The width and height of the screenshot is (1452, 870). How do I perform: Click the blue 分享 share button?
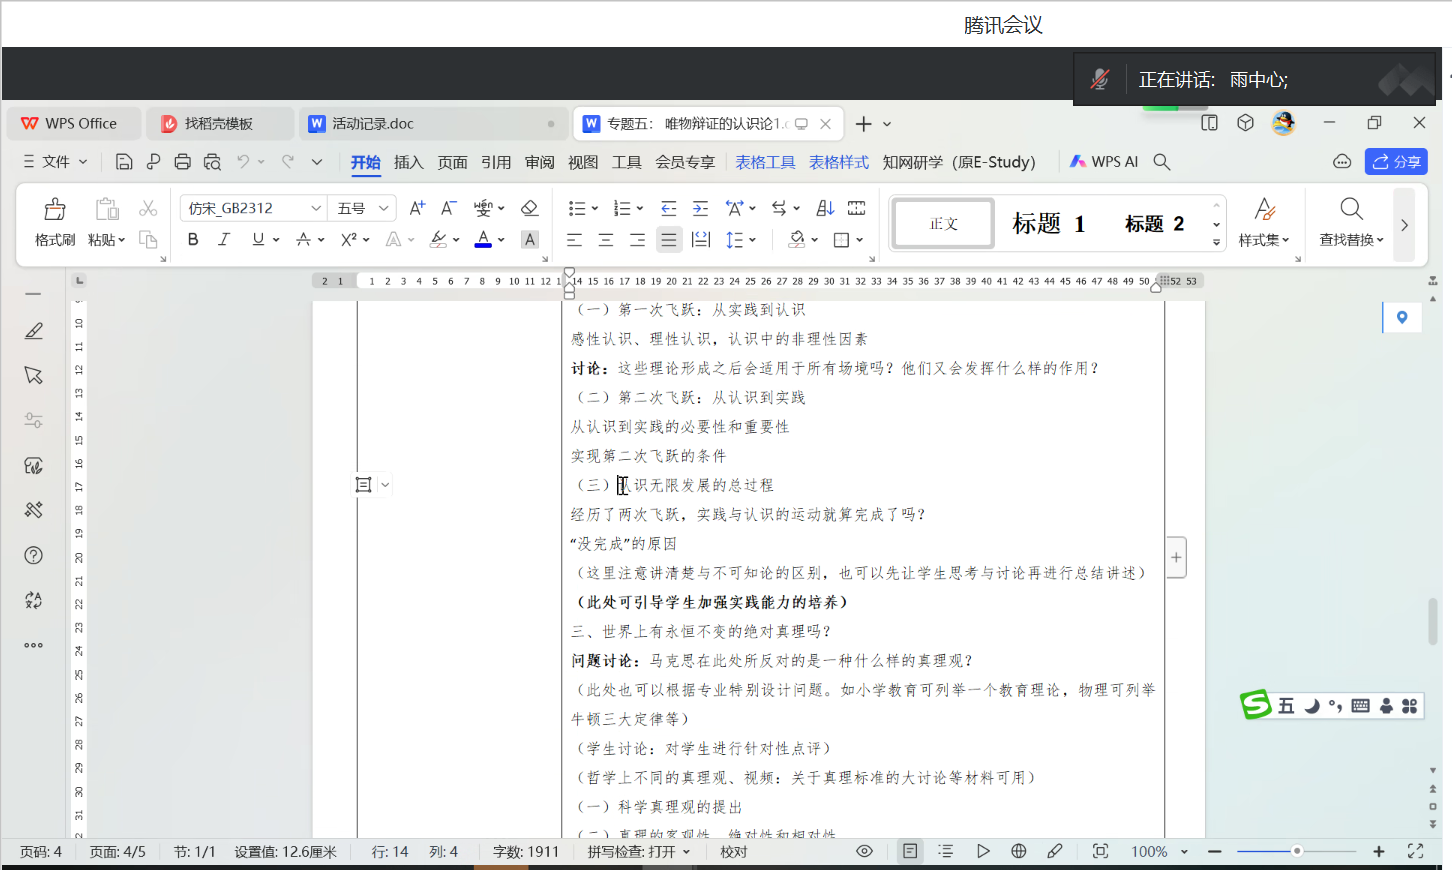[x=1396, y=162]
